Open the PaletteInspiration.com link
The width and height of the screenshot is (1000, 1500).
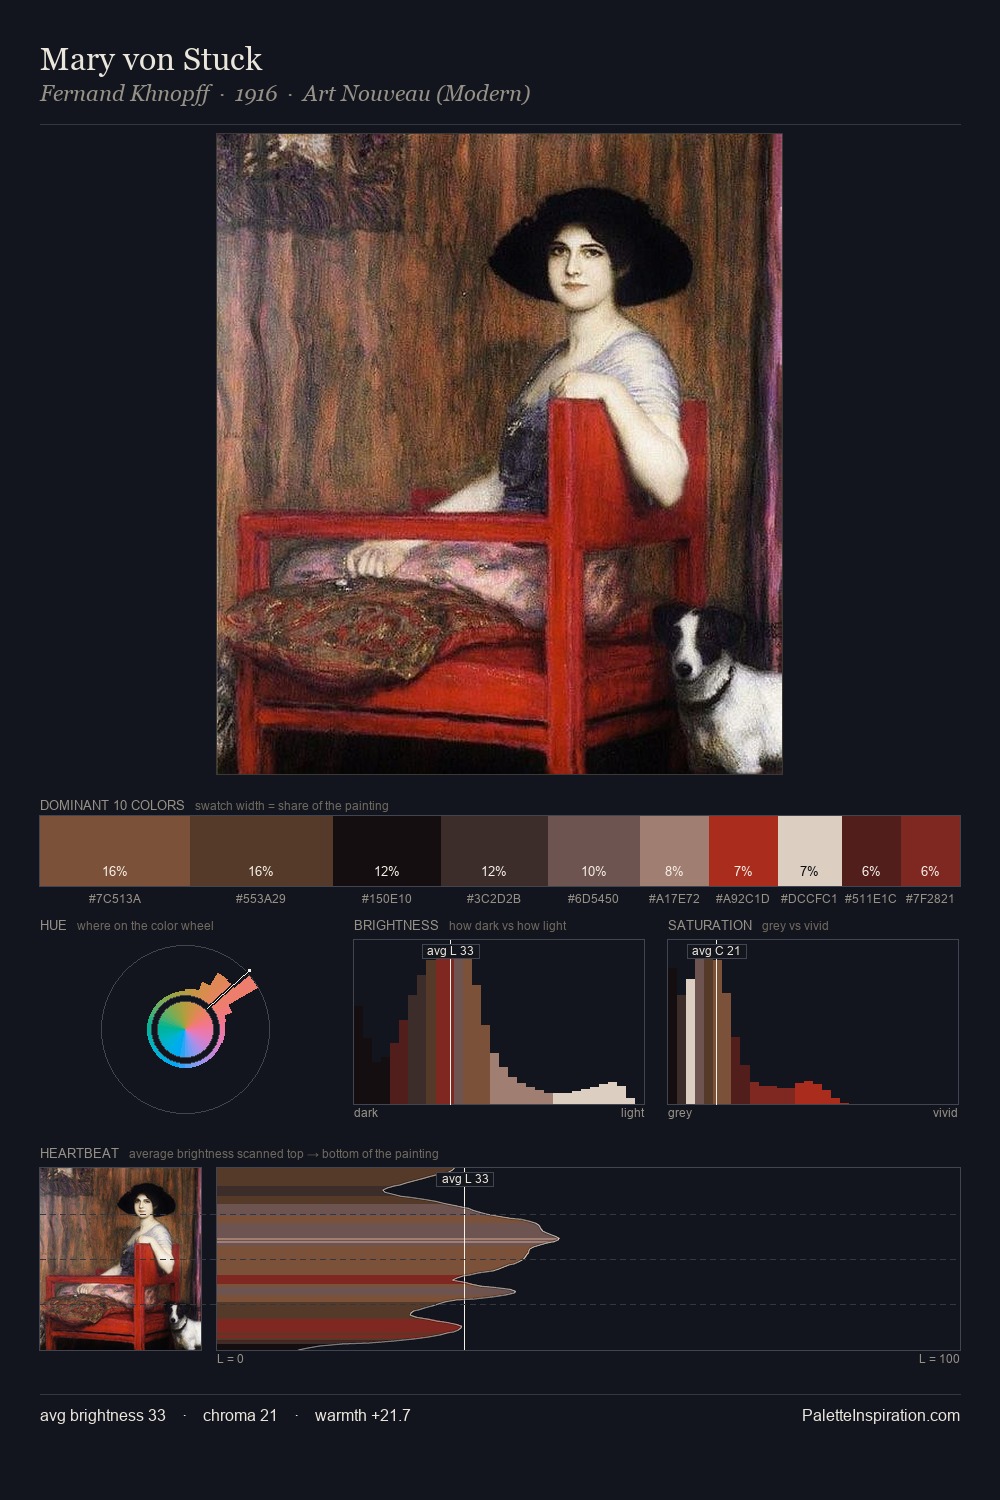click(881, 1415)
